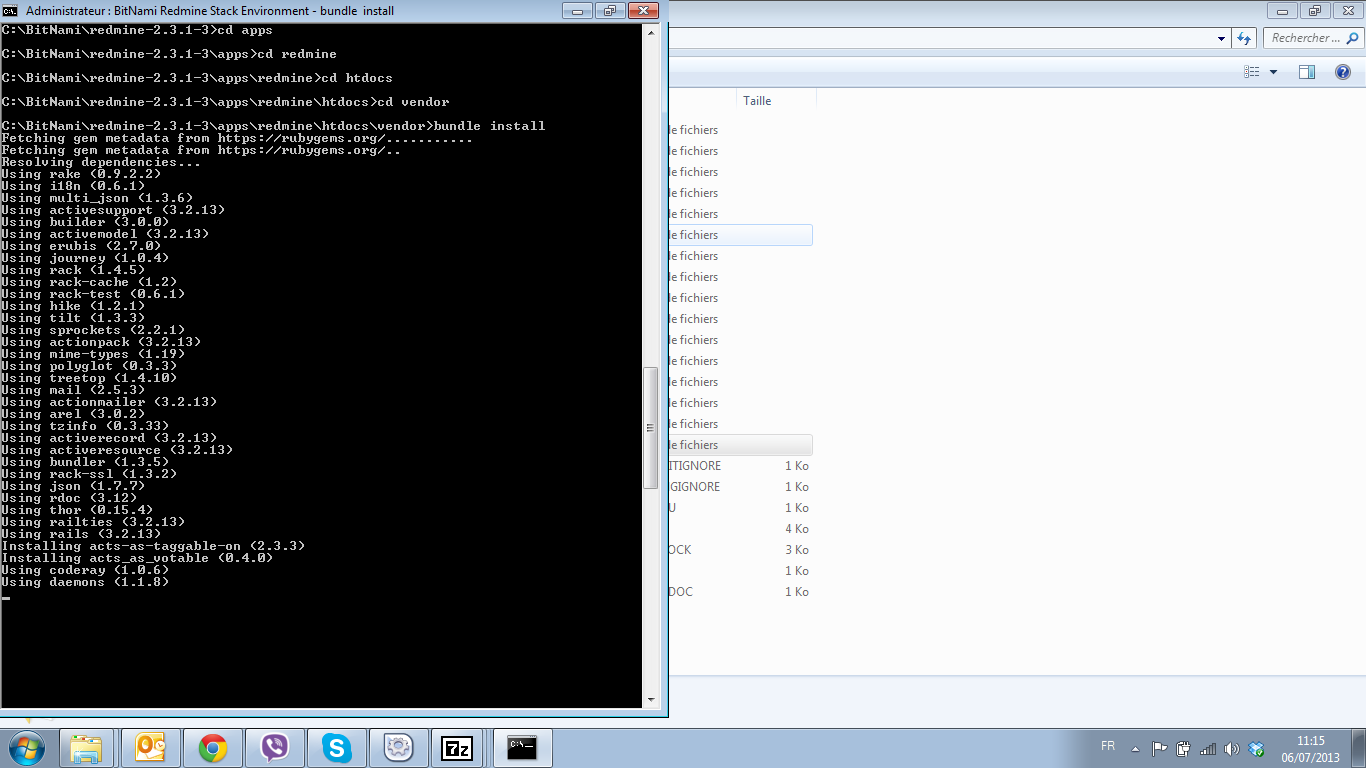Image resolution: width=1366 pixels, height=768 pixels.
Task: Open the Explorer address history dropdown
Action: (1222, 38)
